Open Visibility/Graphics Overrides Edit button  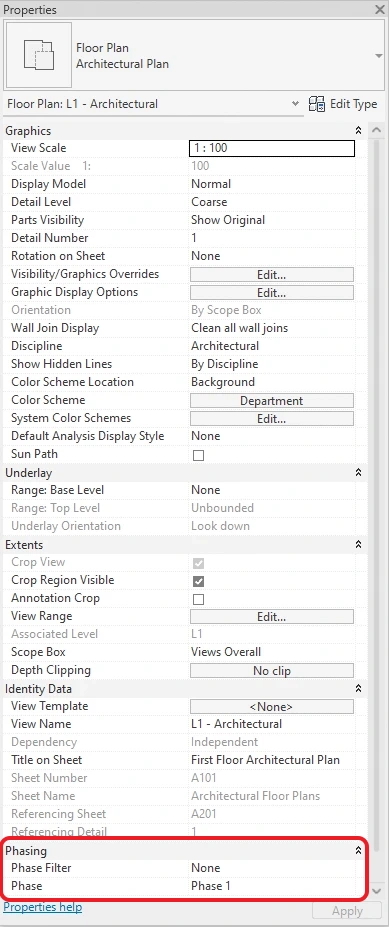point(272,274)
